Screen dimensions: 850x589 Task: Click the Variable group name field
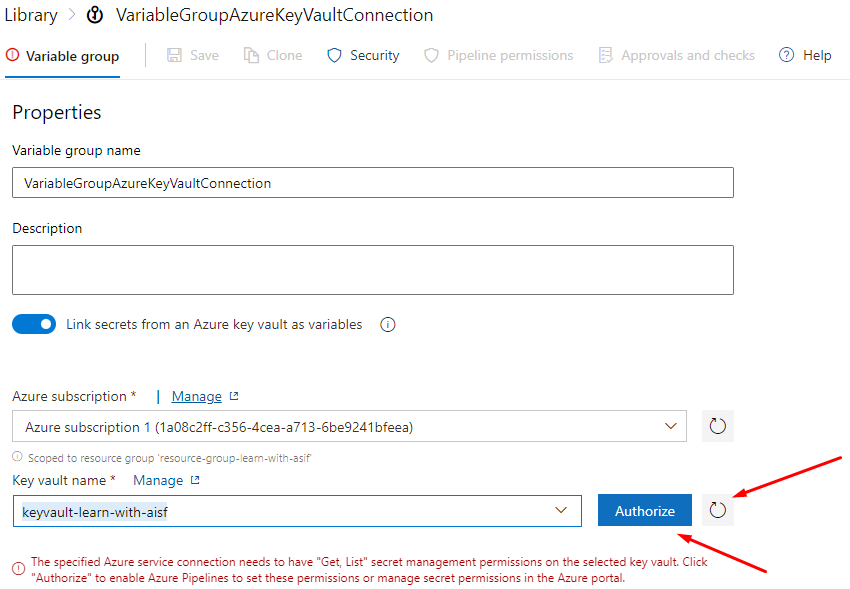coord(372,183)
